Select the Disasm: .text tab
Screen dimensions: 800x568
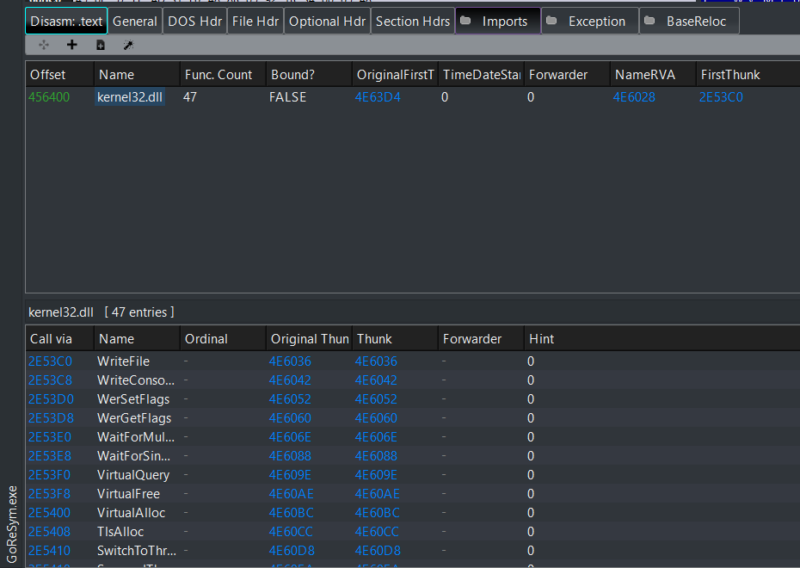(66, 21)
